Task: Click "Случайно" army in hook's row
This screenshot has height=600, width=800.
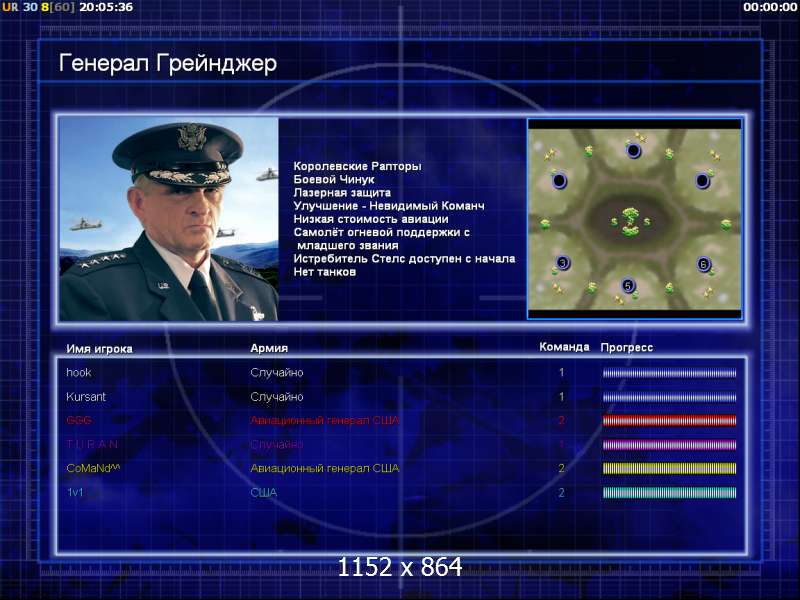Action: [x=277, y=373]
